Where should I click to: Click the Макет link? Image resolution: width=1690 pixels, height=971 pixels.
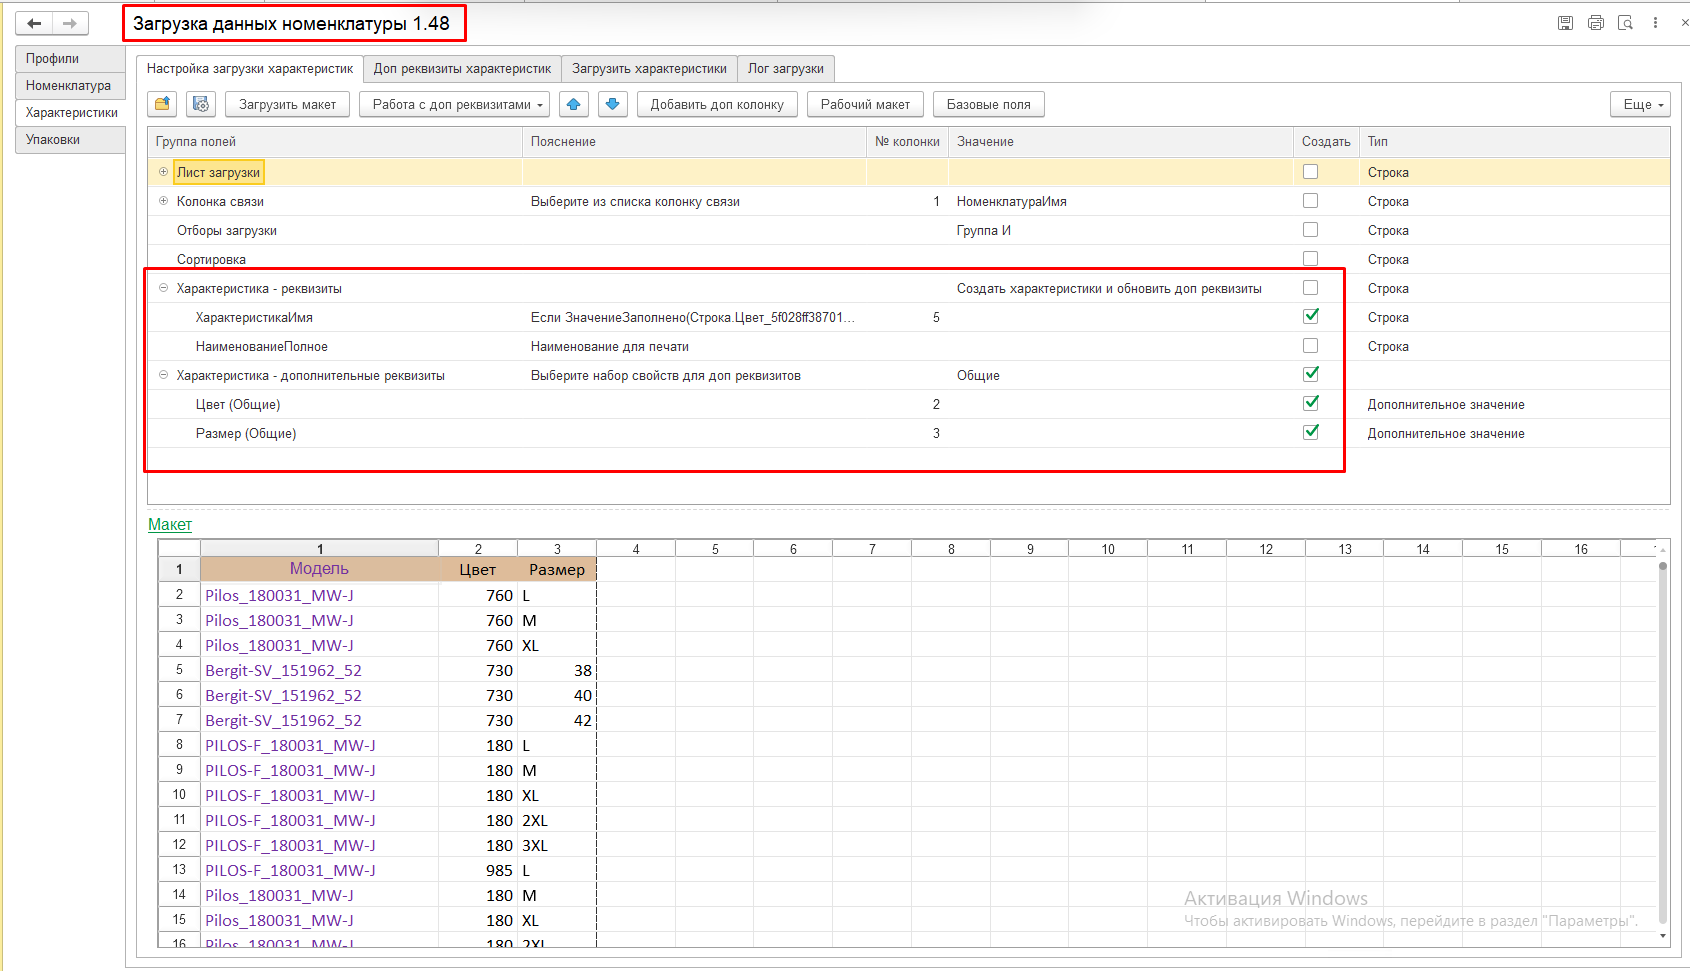[x=169, y=524]
